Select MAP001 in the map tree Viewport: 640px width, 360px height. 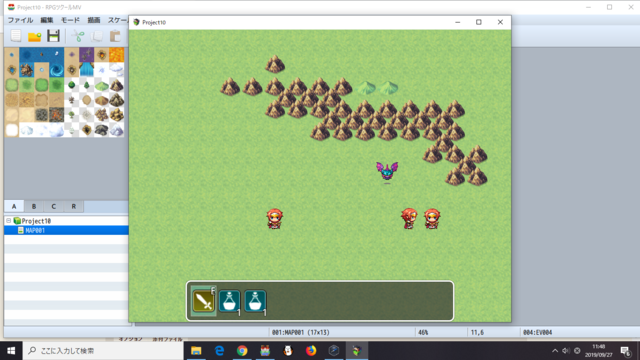point(35,230)
